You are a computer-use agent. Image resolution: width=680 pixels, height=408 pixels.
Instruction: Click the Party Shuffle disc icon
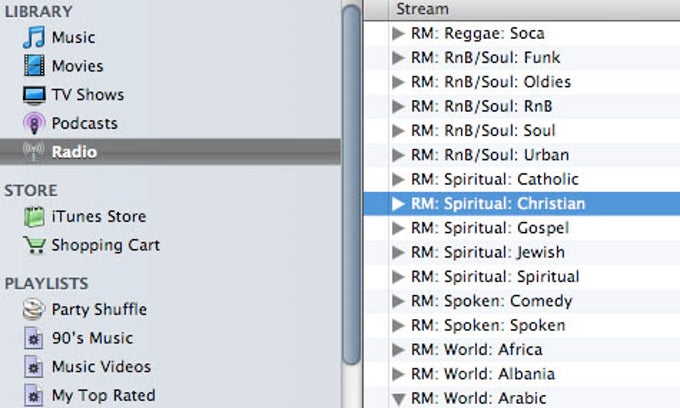(x=33, y=309)
